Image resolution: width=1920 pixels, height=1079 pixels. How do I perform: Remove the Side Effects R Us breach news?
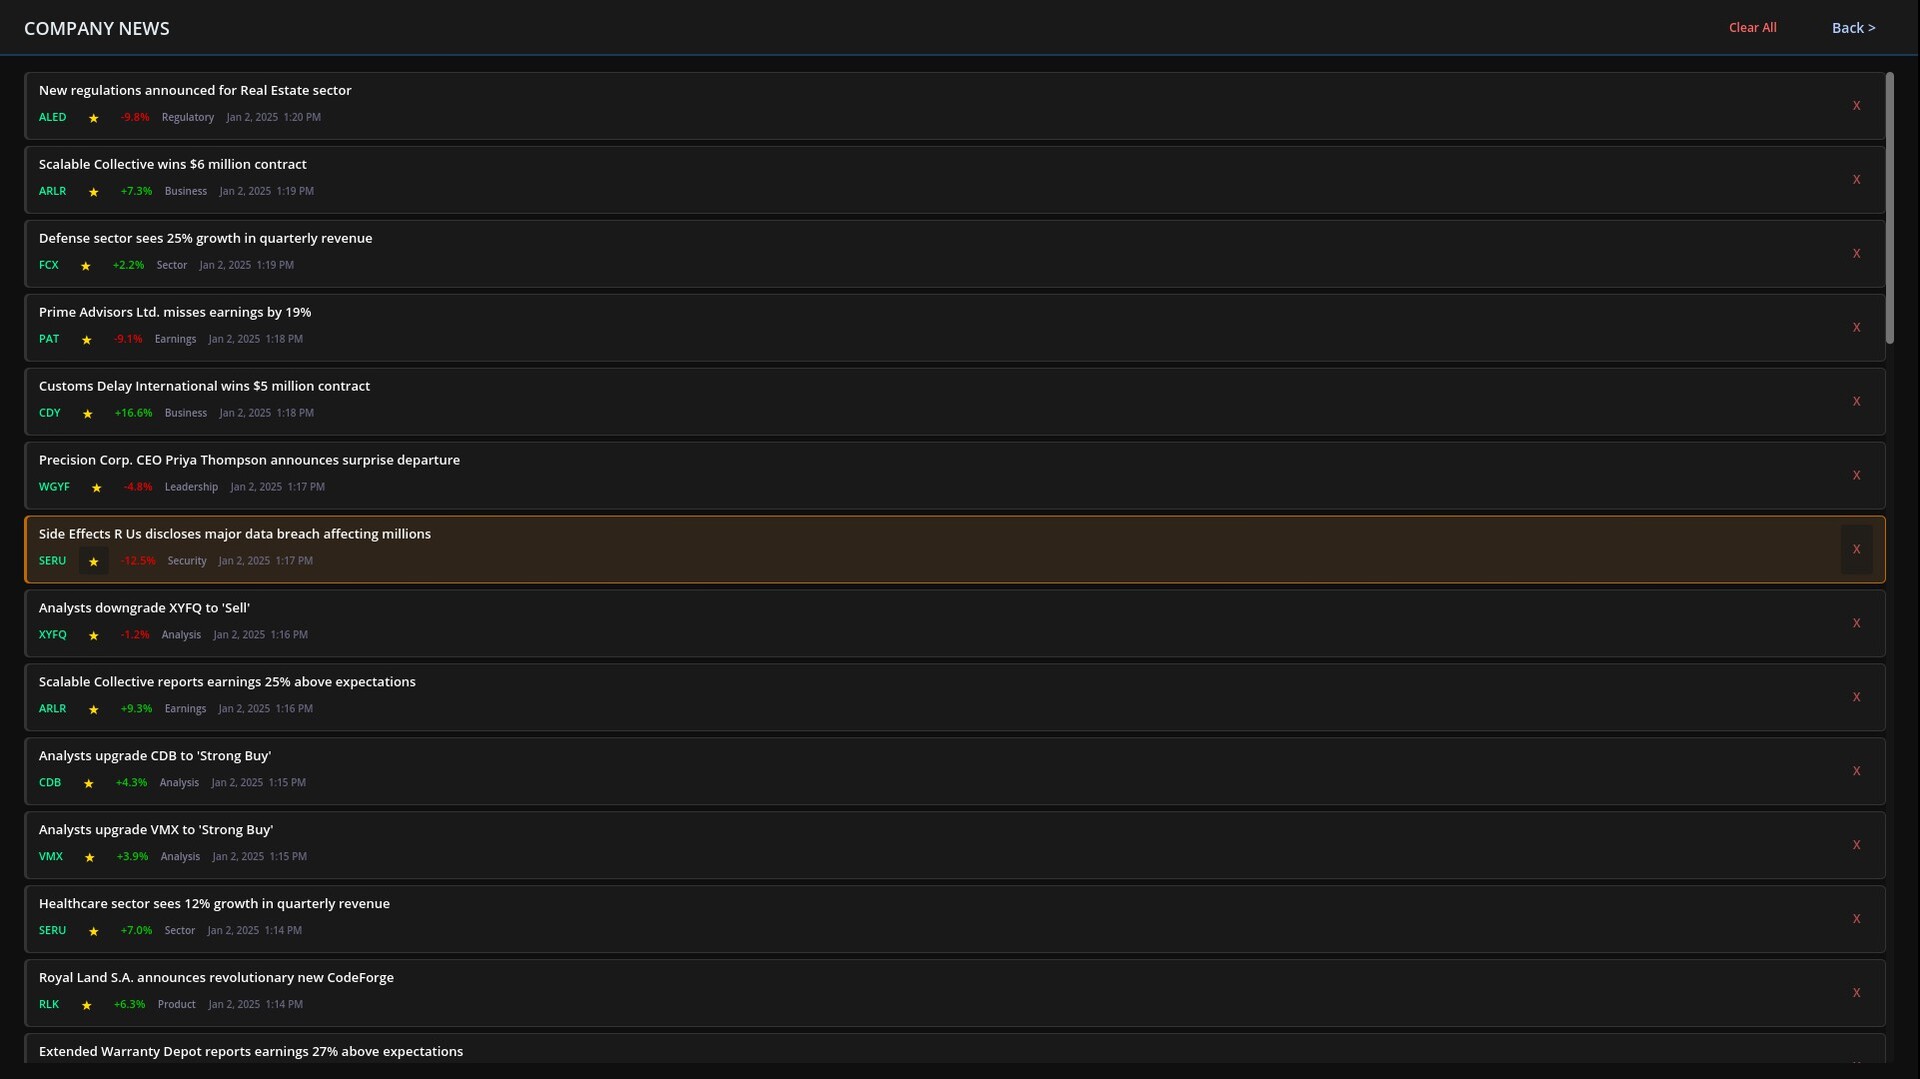coord(1856,550)
